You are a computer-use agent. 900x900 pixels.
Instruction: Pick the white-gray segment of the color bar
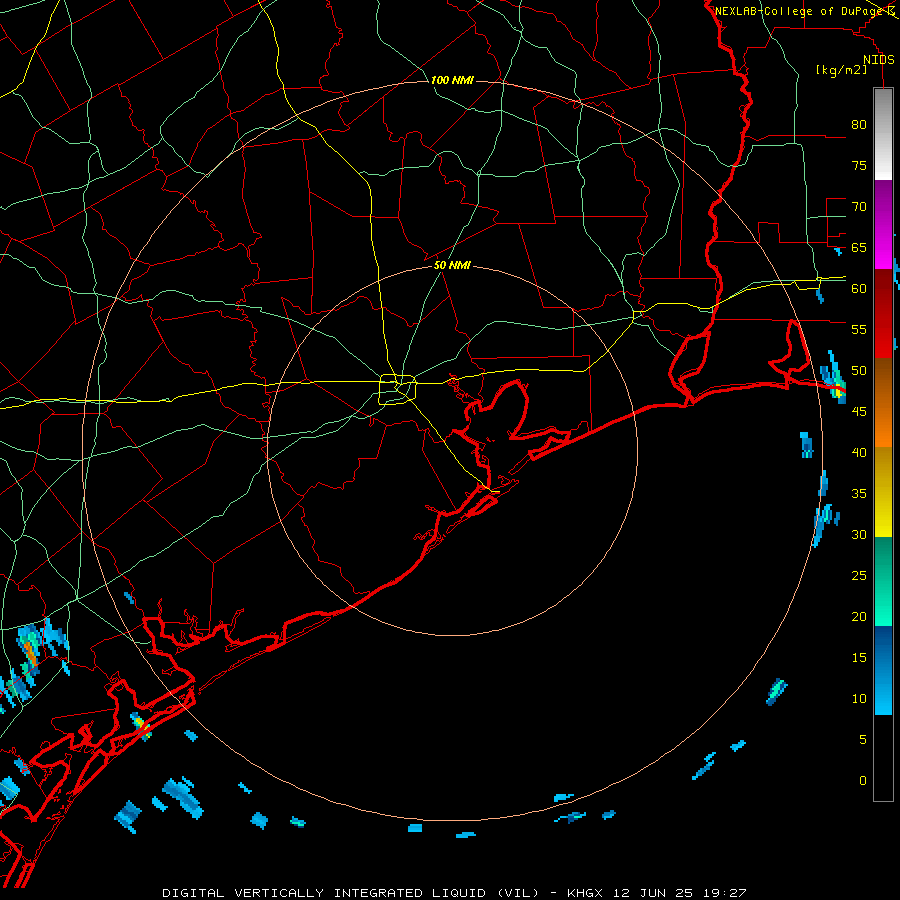(x=883, y=134)
